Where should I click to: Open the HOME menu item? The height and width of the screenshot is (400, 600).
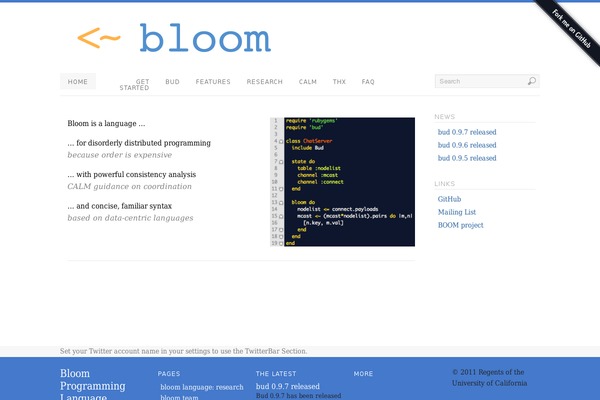click(x=78, y=82)
